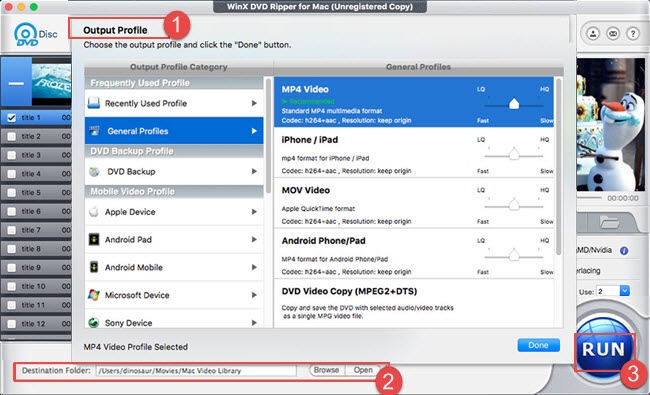Select the title 10 row
The width and height of the screenshot is (650, 395).
36,286
